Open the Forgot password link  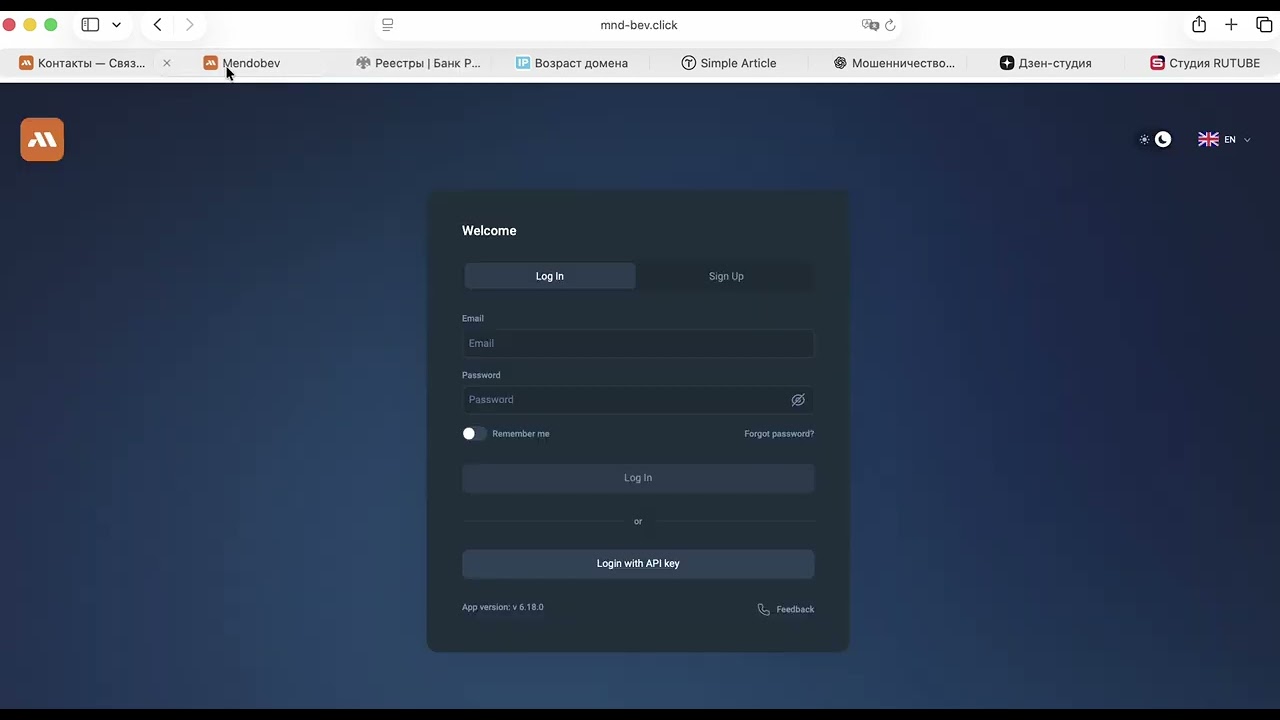coord(779,434)
